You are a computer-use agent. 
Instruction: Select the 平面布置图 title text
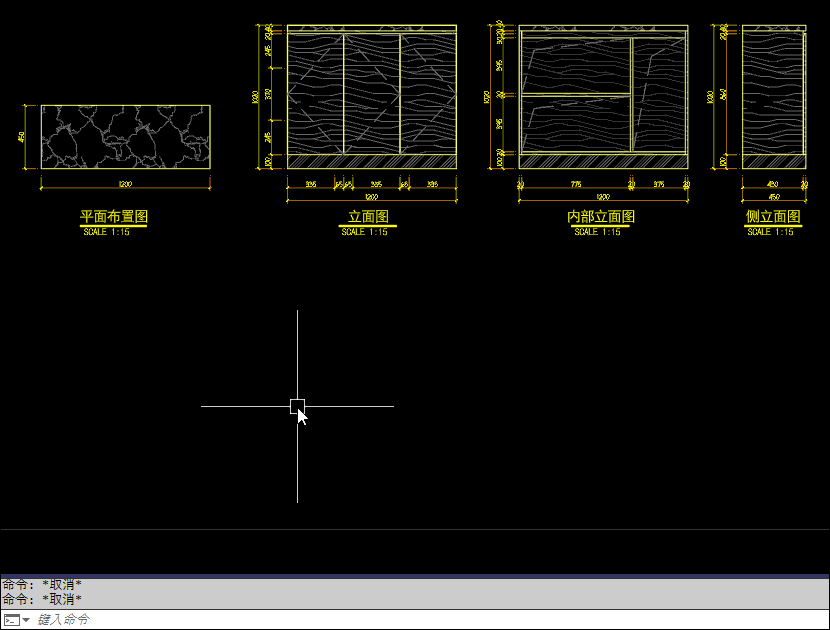(113, 217)
